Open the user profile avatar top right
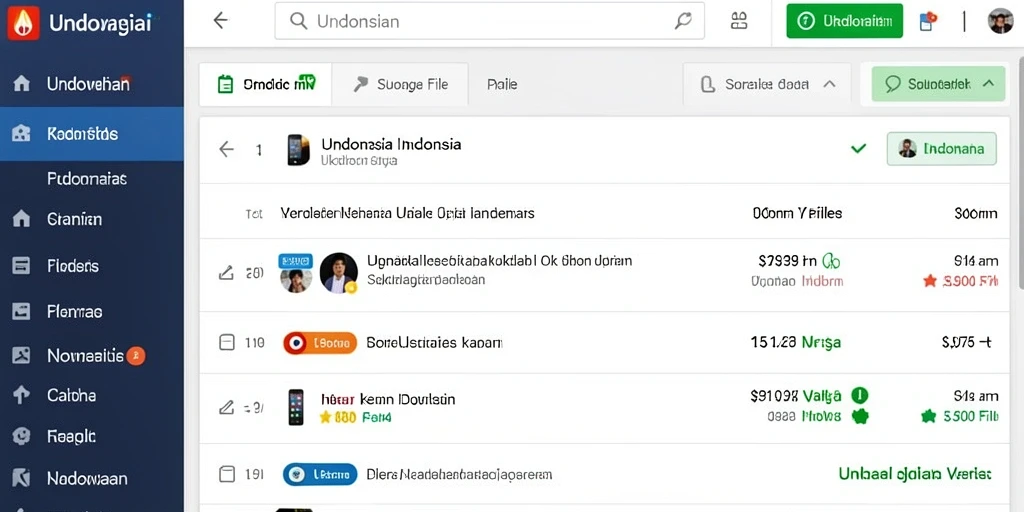Image resolution: width=1024 pixels, height=512 pixels. (x=1000, y=21)
